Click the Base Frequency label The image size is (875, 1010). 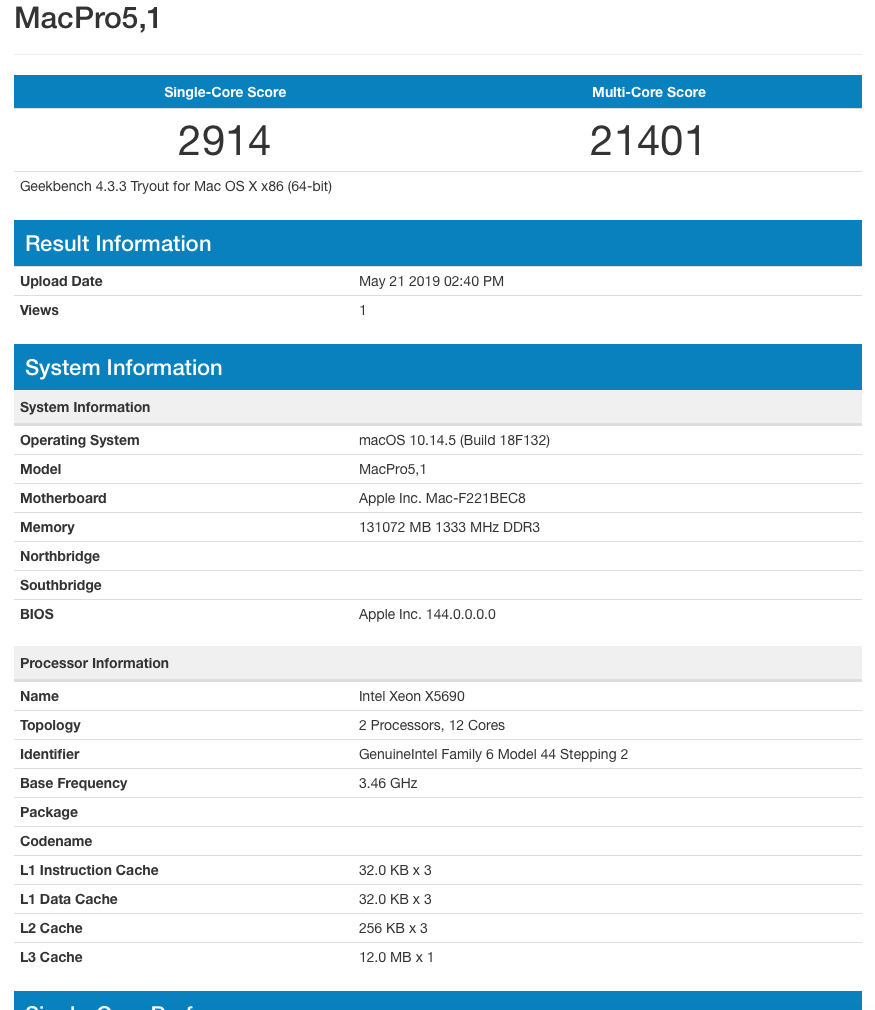(73, 783)
